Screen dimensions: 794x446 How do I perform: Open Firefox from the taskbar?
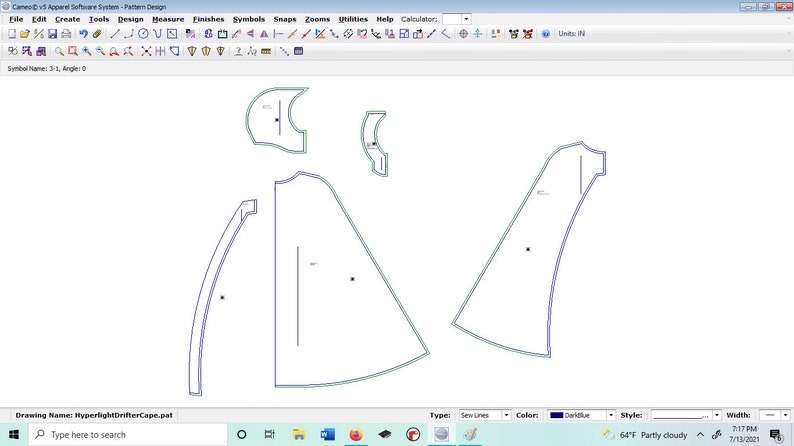pos(356,435)
